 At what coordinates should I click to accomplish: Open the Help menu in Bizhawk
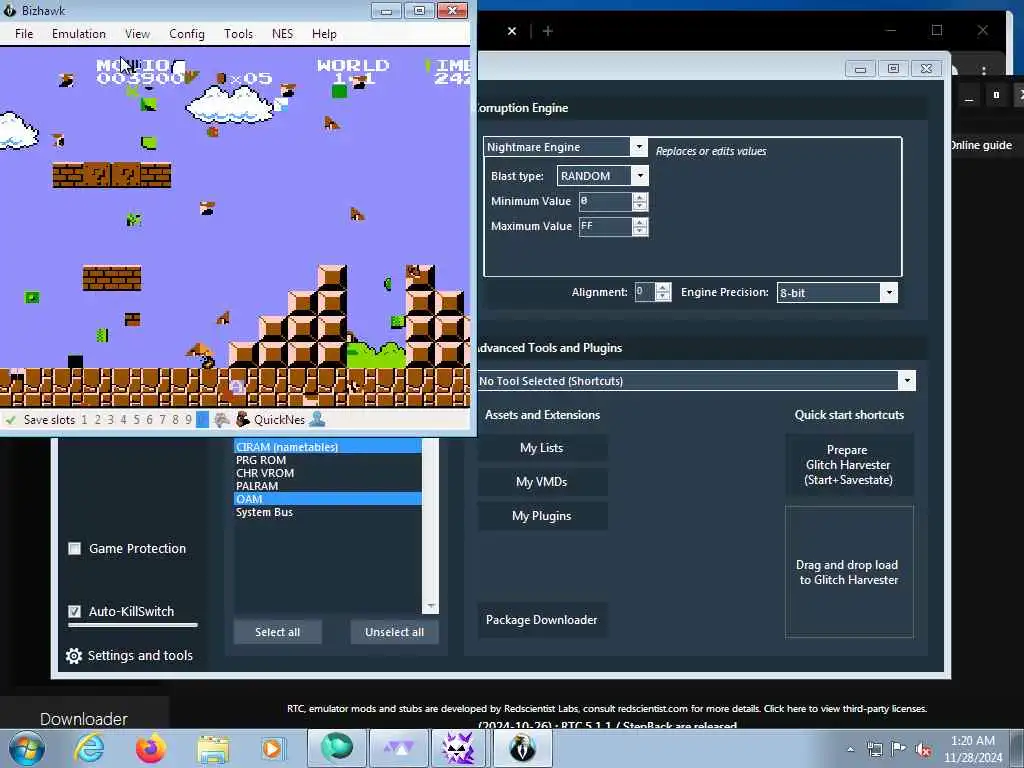pyautogui.click(x=324, y=33)
